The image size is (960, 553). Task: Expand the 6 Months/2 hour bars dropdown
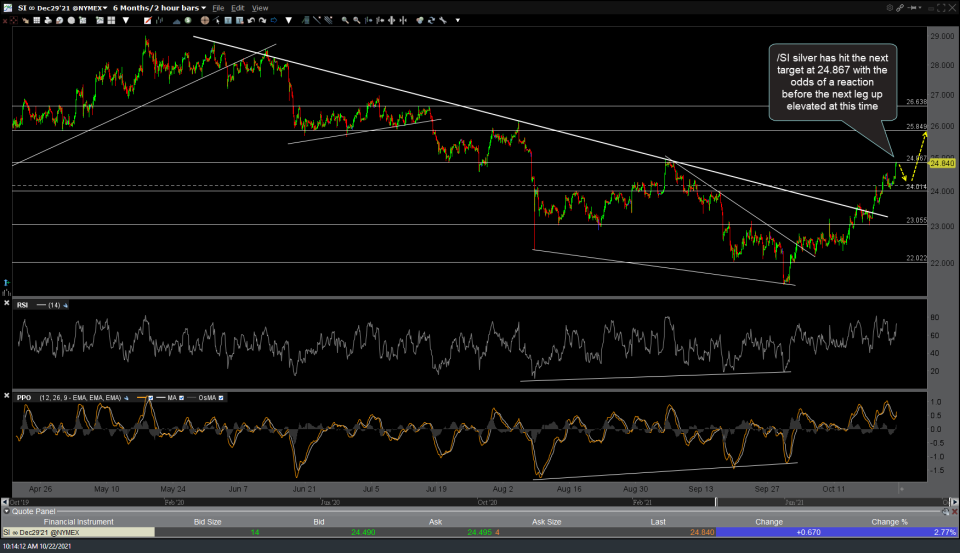click(x=160, y=8)
